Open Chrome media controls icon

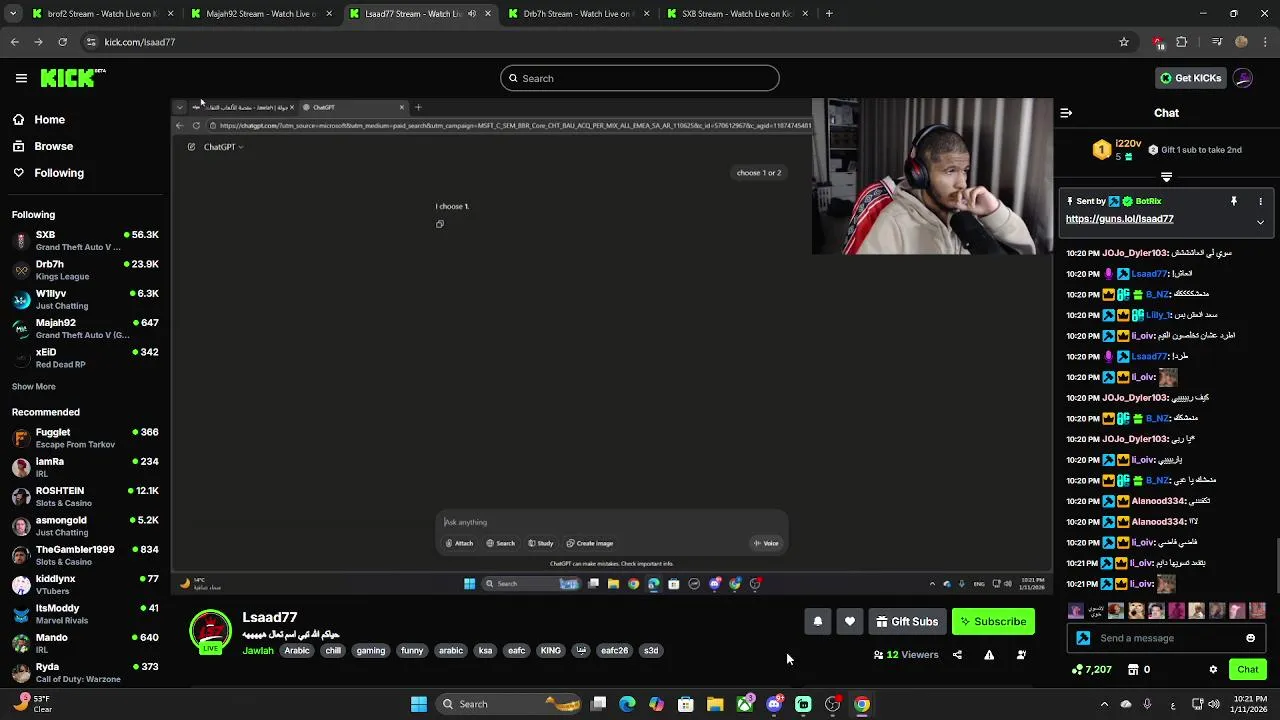tap(1217, 42)
